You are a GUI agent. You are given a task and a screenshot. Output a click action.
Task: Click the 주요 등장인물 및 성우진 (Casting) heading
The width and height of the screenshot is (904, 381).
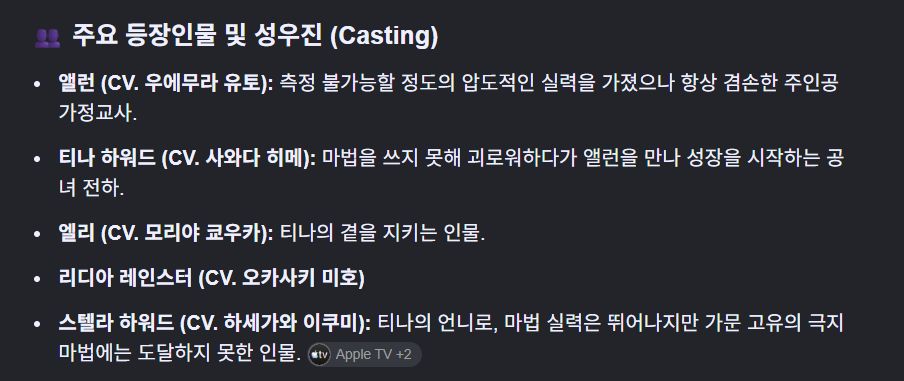click(255, 36)
